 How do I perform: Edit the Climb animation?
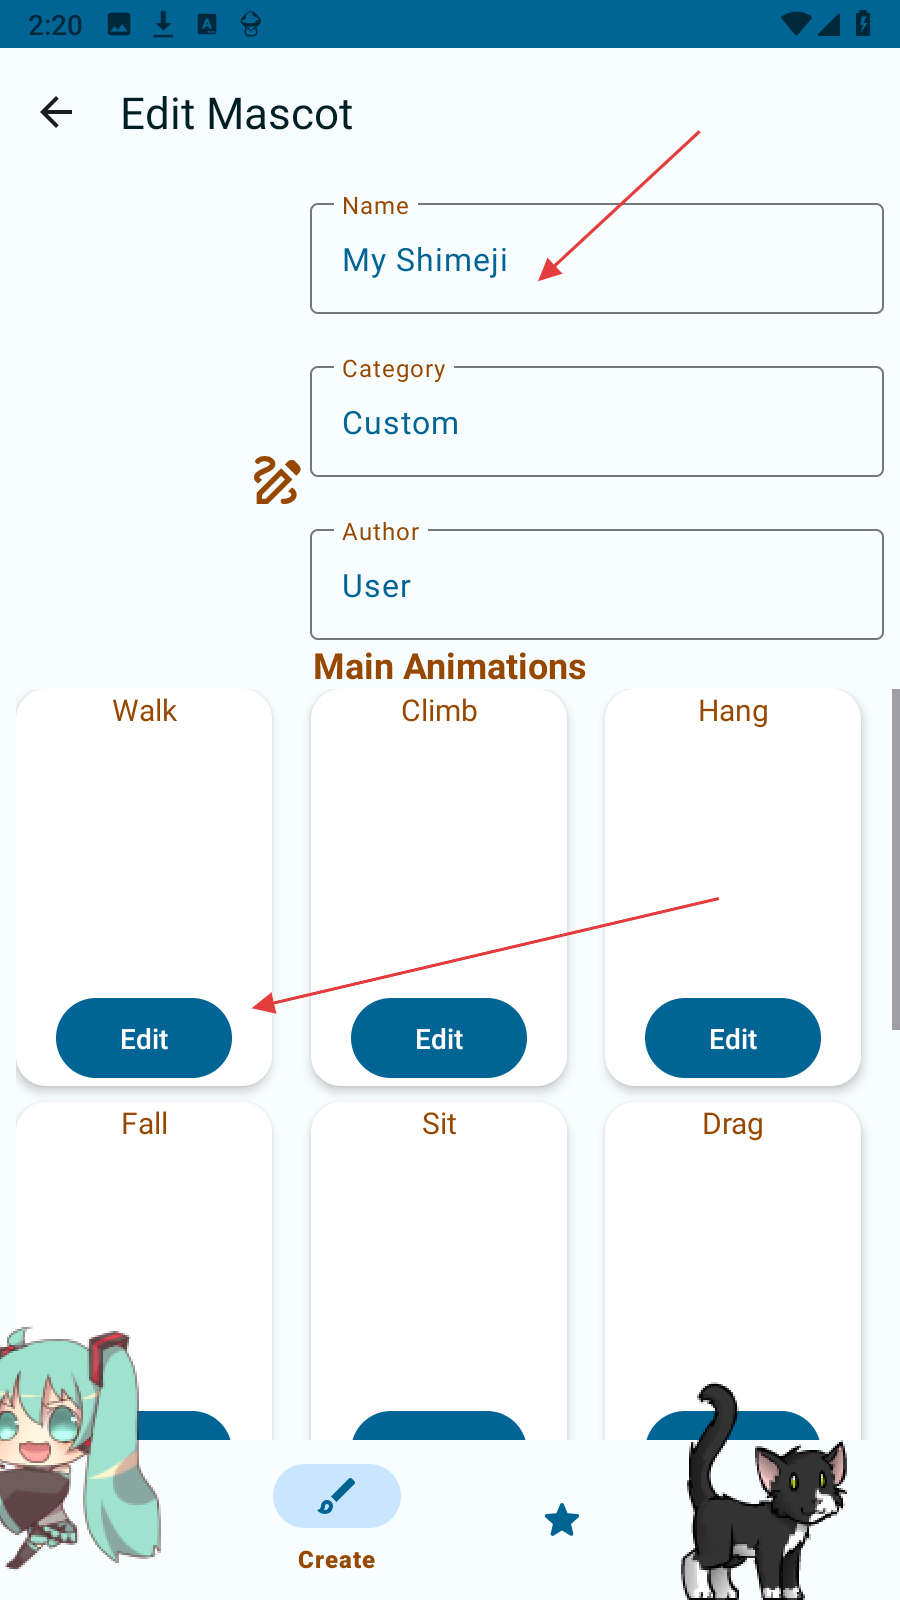439,1039
